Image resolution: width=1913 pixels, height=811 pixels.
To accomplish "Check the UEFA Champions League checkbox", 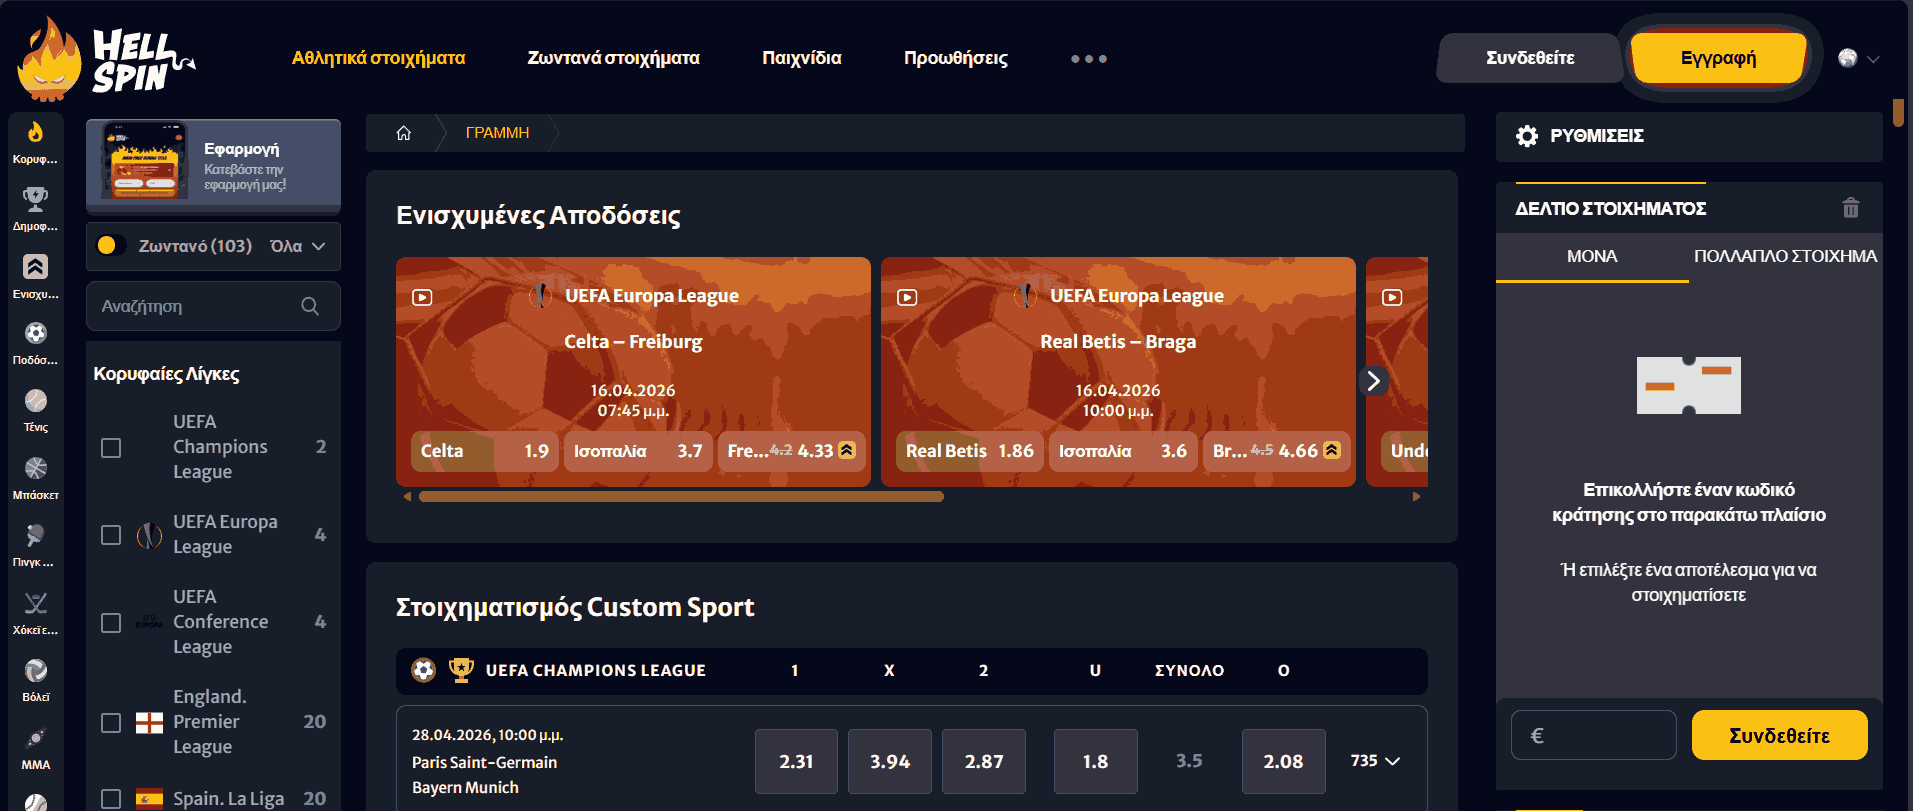I will 111,447.
